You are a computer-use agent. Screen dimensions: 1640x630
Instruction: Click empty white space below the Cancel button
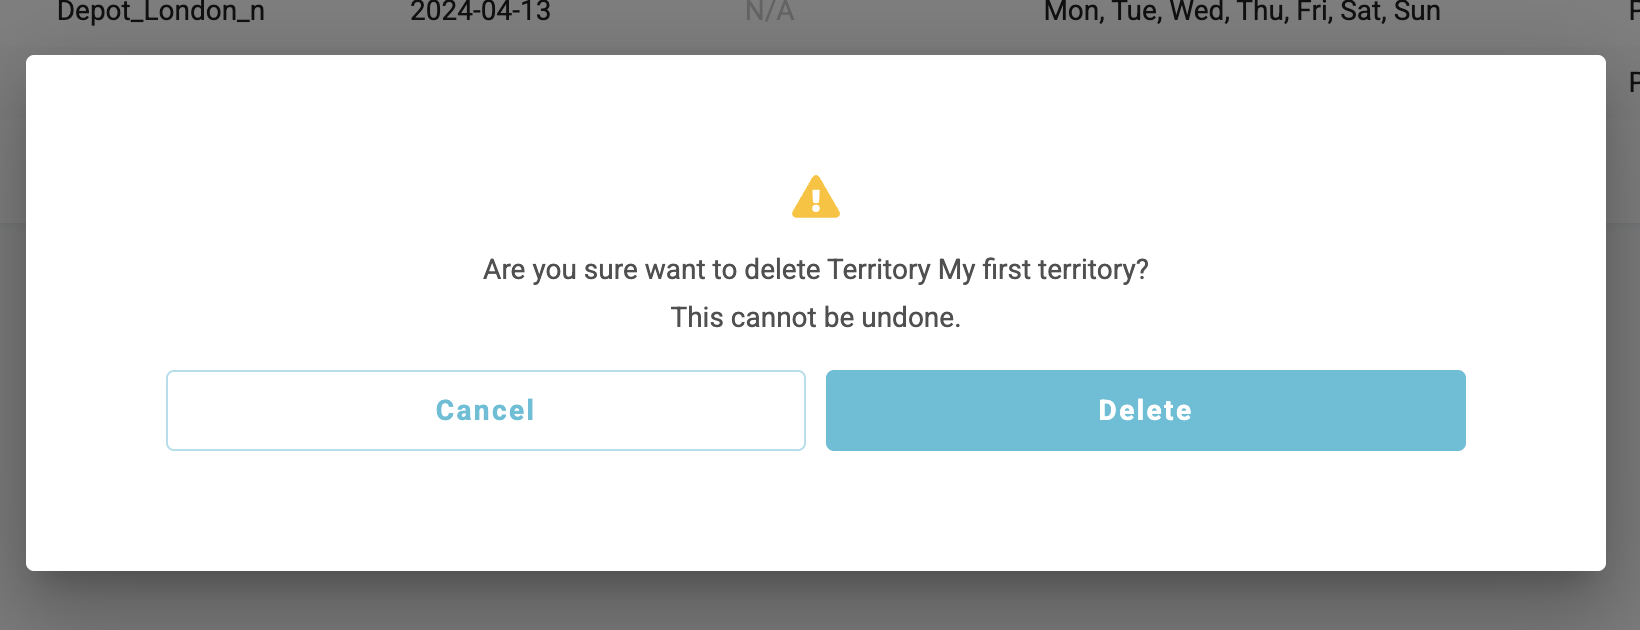(x=486, y=510)
